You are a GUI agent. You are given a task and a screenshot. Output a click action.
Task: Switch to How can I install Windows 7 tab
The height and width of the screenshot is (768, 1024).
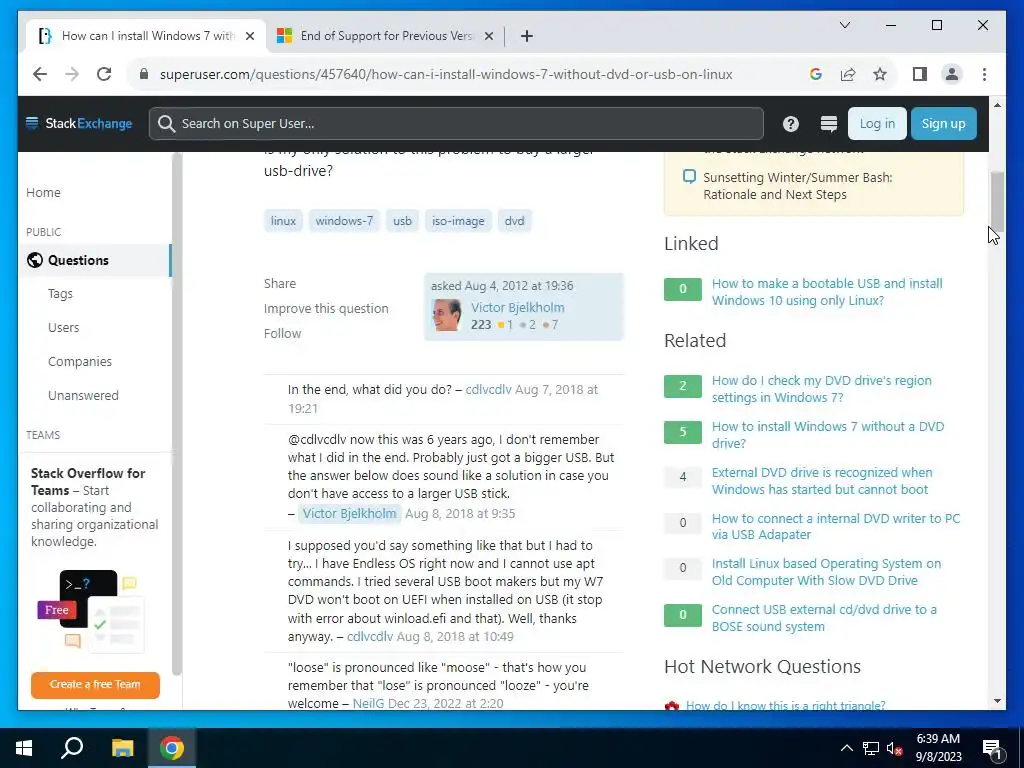(146, 36)
